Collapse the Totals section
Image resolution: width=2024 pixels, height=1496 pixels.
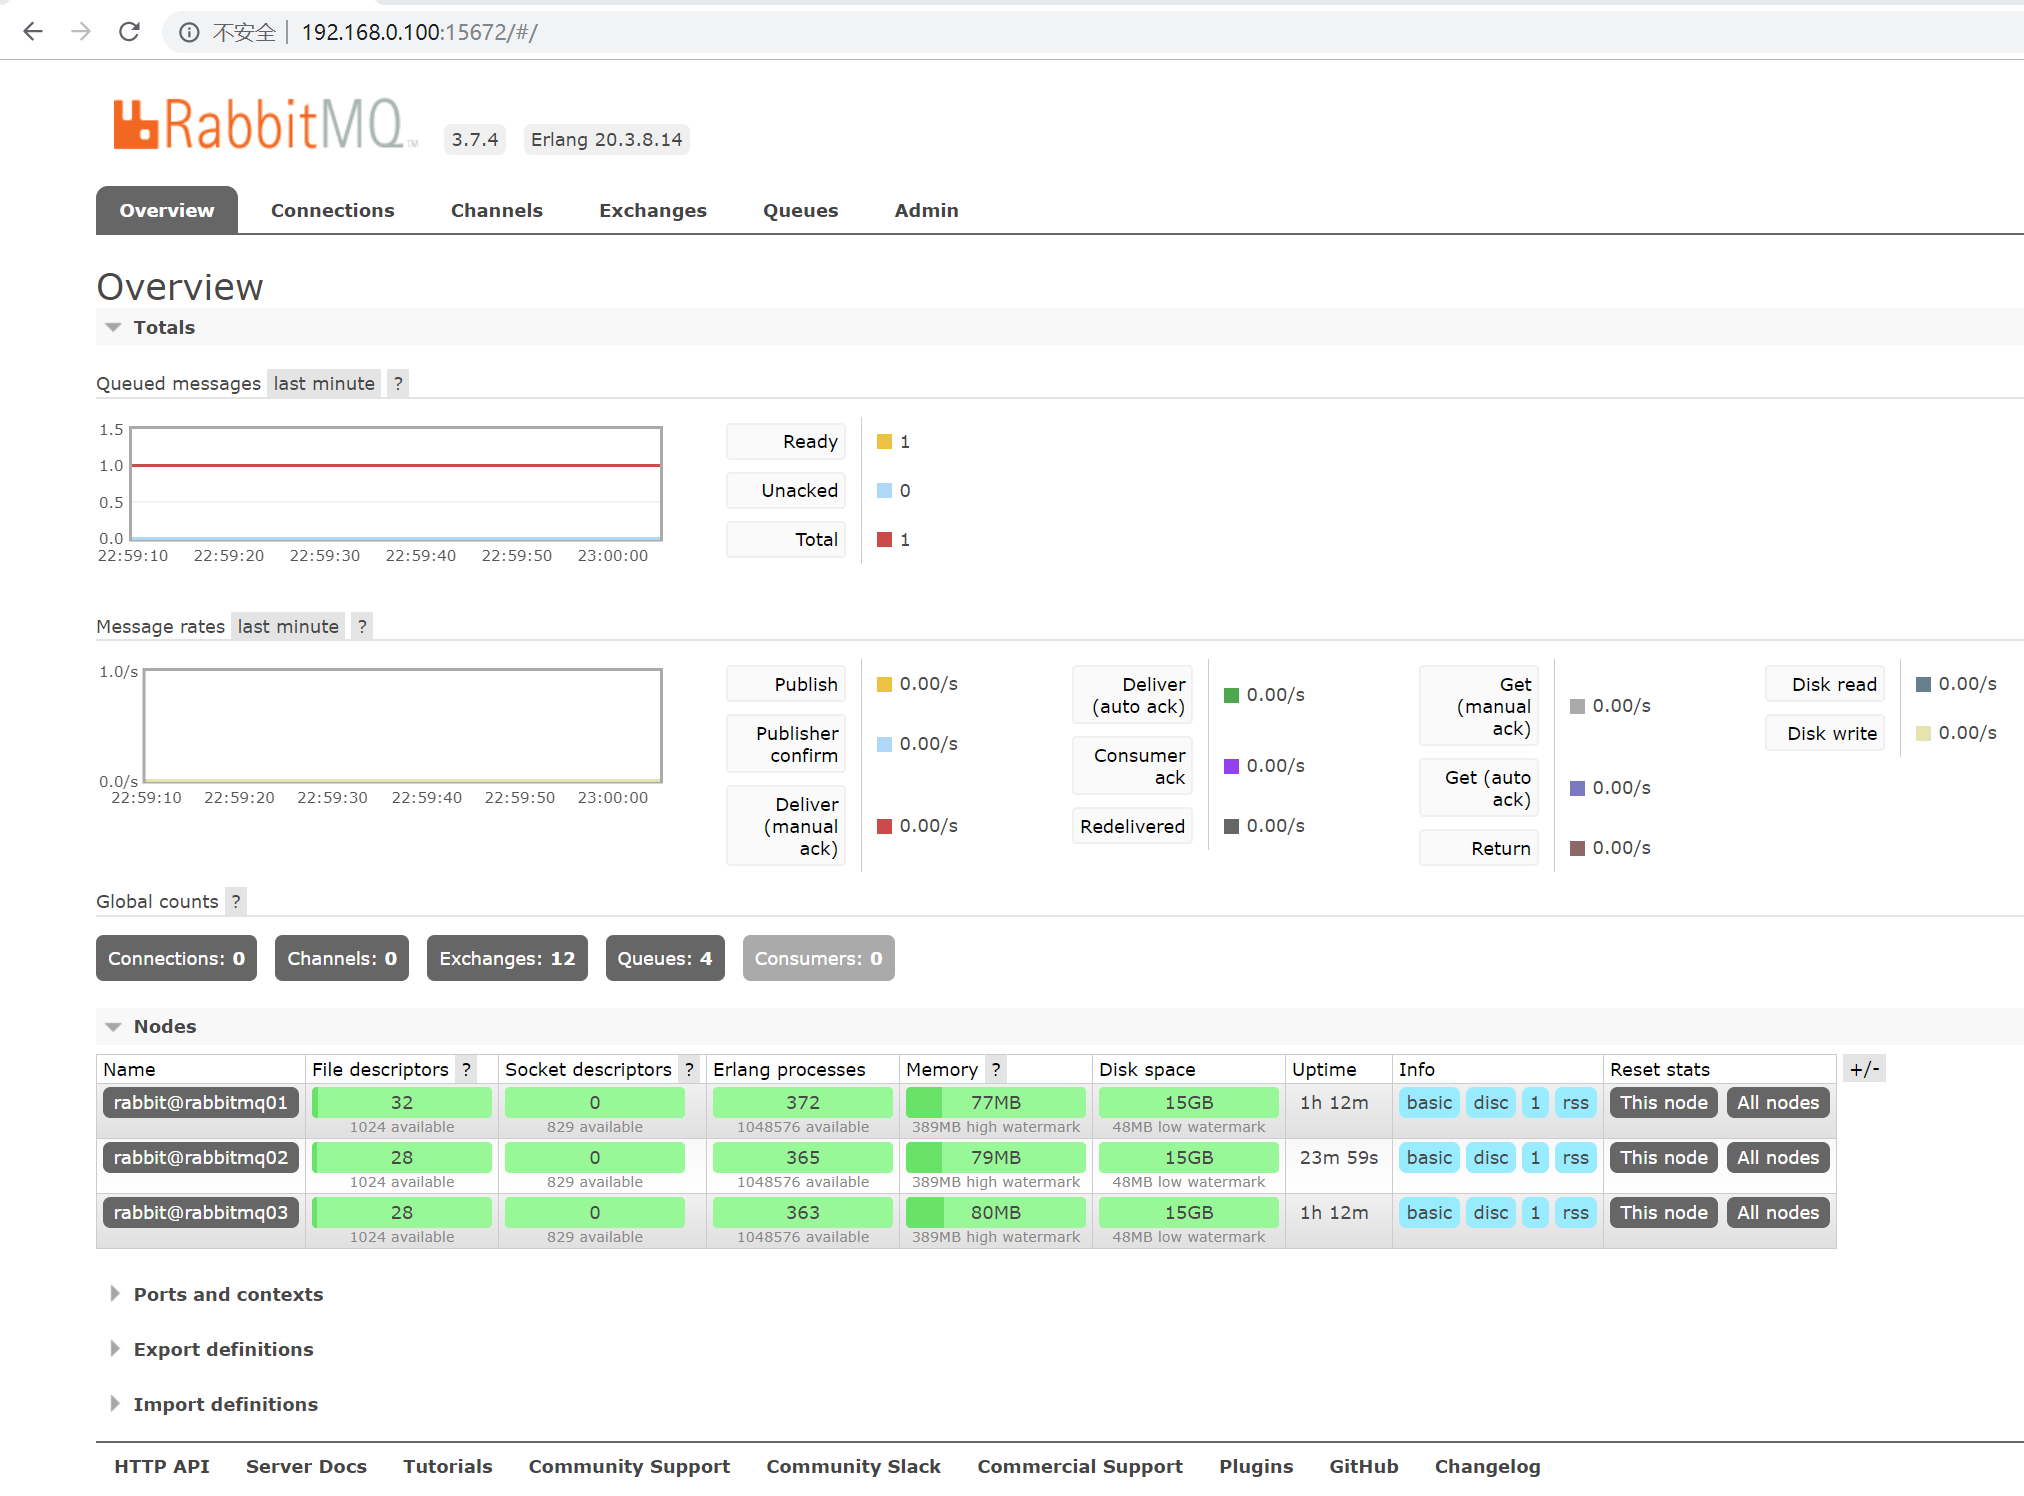(x=150, y=327)
